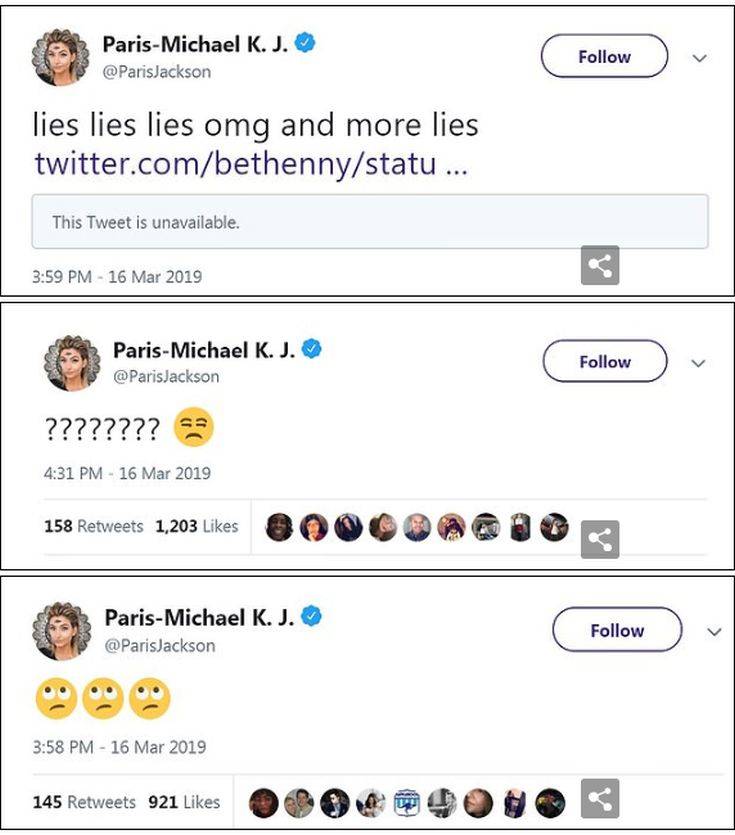Click share icon on the 4:31 PM tweet

(599, 539)
